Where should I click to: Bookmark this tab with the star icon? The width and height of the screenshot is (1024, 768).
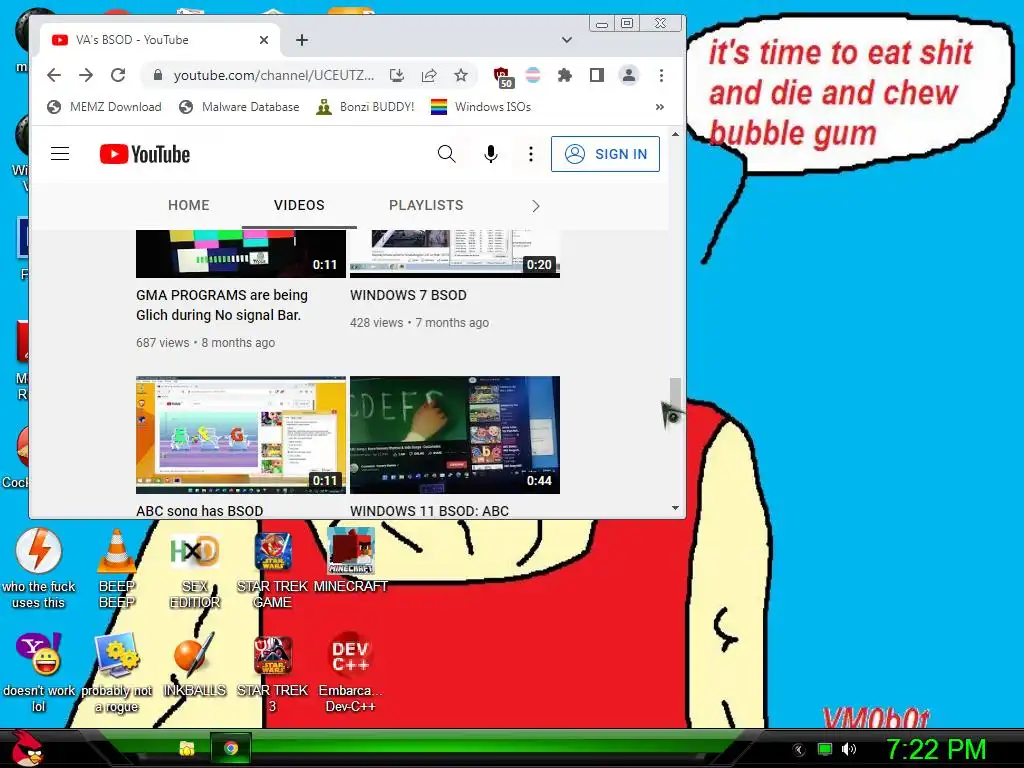click(x=461, y=75)
